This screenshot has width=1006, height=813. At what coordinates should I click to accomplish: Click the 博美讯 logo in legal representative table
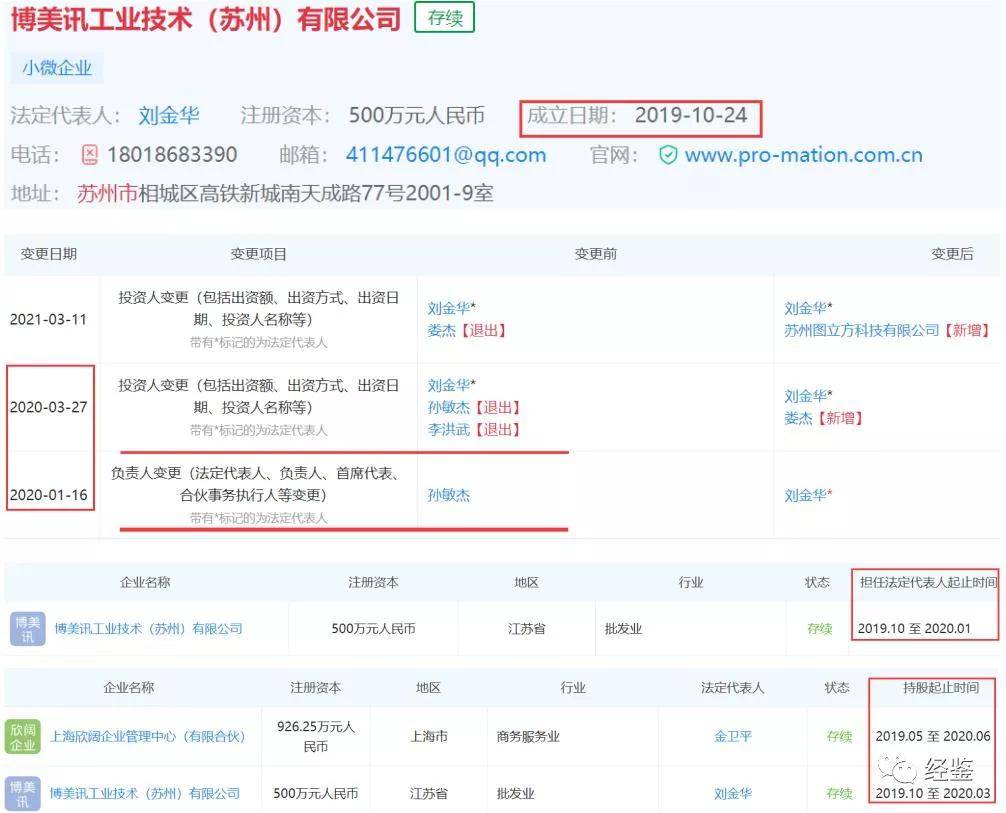[x=28, y=629]
